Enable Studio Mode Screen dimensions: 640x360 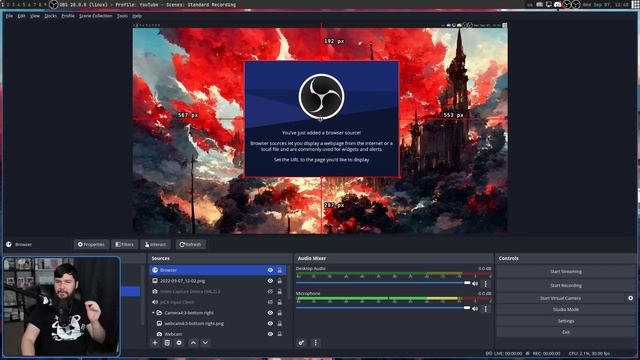pyautogui.click(x=566, y=310)
